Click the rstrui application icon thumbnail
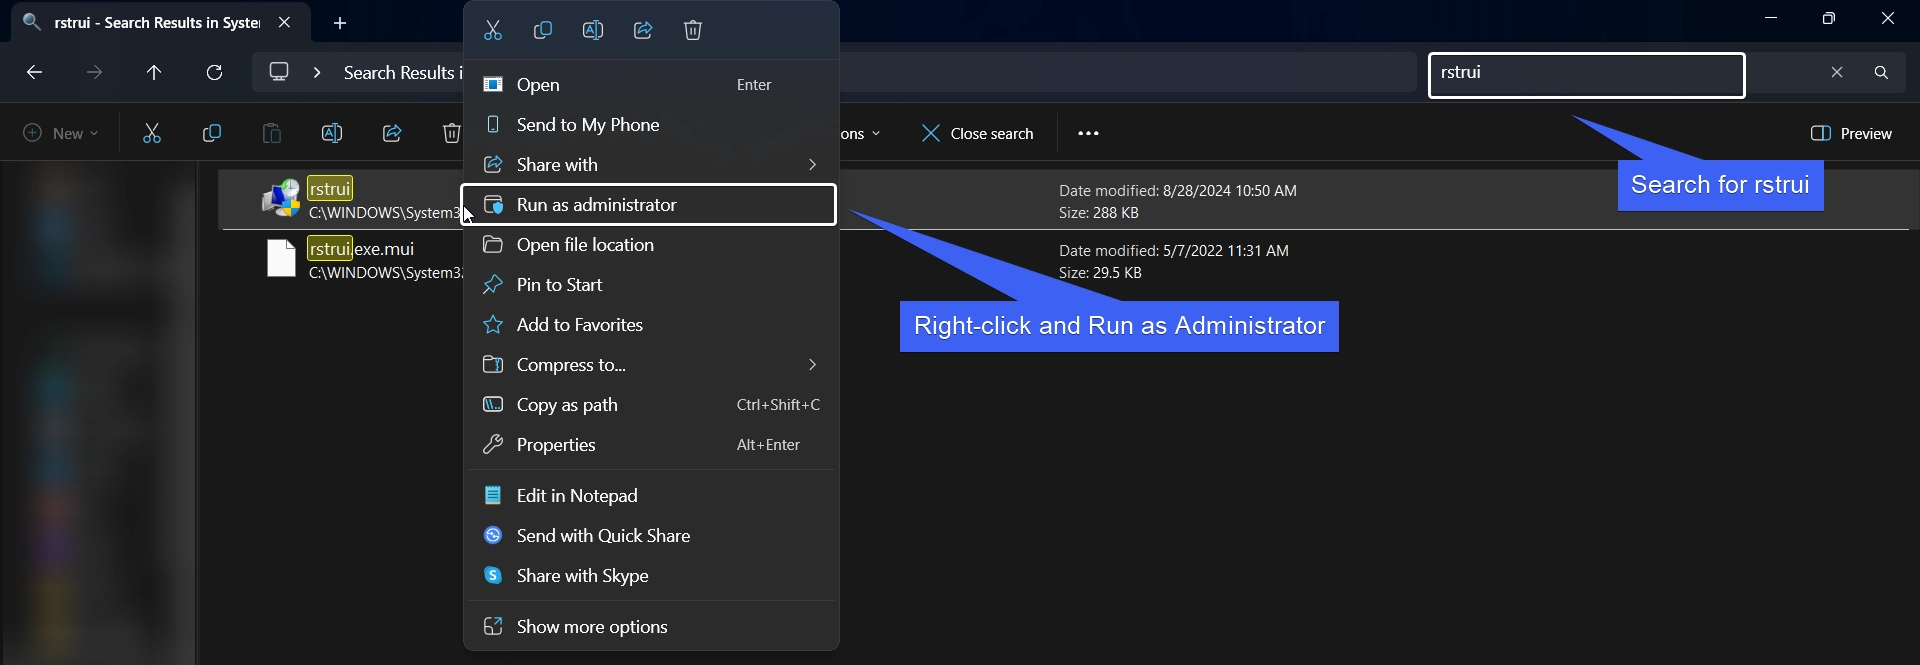 tap(281, 198)
